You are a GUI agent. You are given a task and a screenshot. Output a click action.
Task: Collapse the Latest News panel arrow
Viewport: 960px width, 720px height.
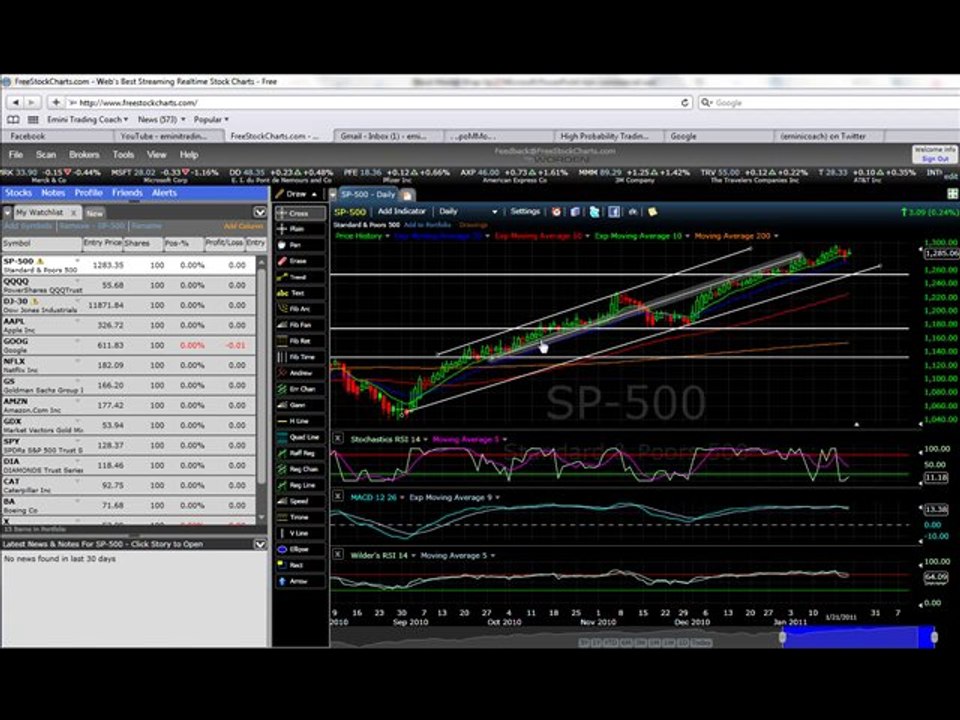260,544
